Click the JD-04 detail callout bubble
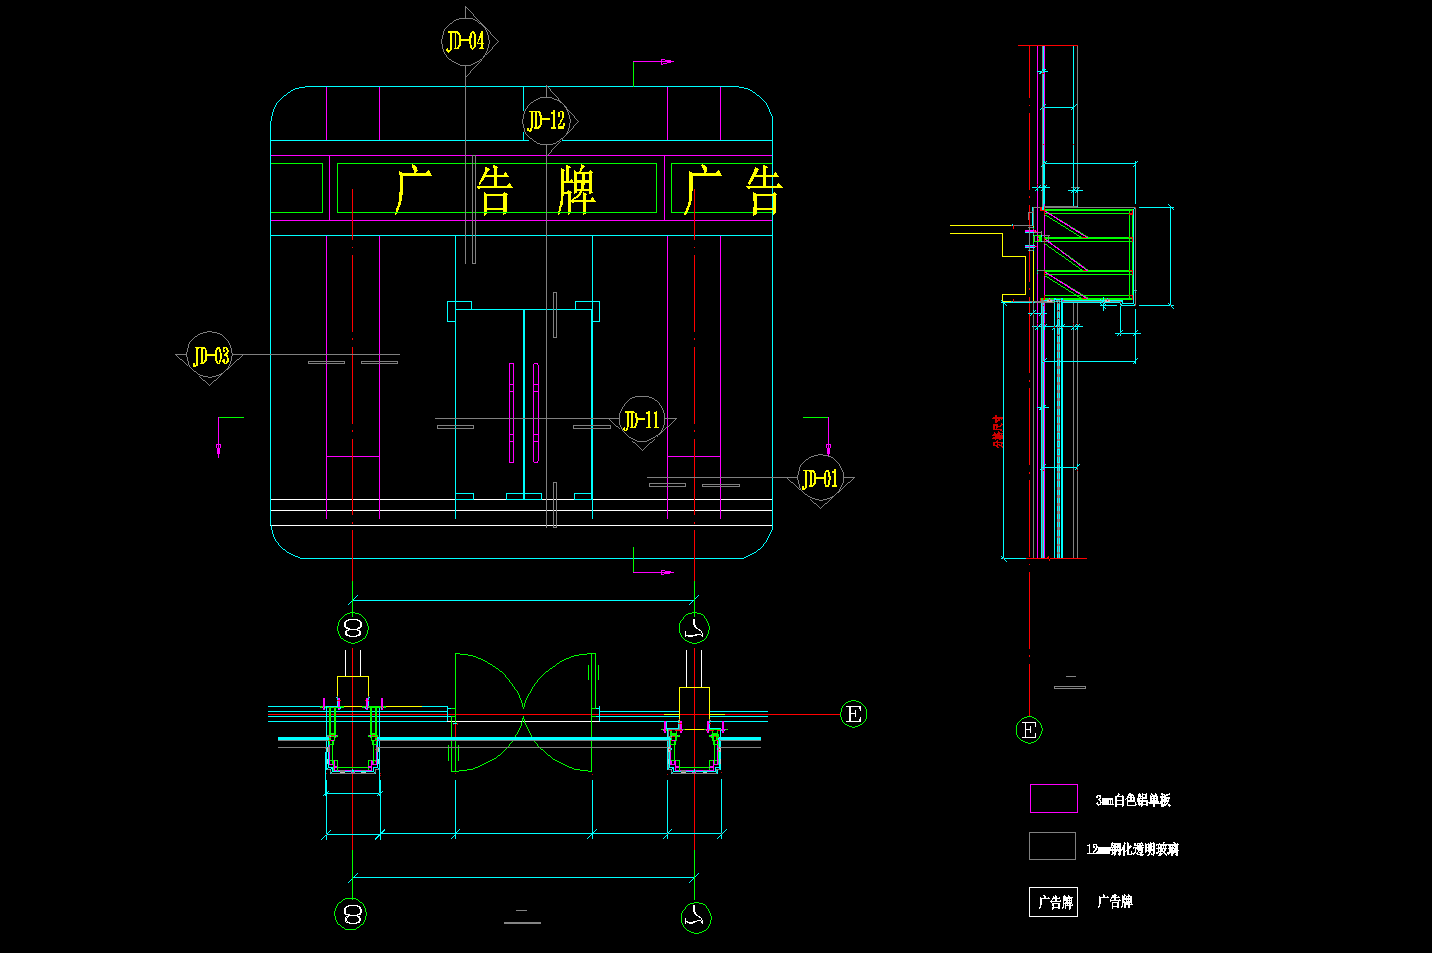The height and width of the screenshot is (953, 1432). [465, 41]
